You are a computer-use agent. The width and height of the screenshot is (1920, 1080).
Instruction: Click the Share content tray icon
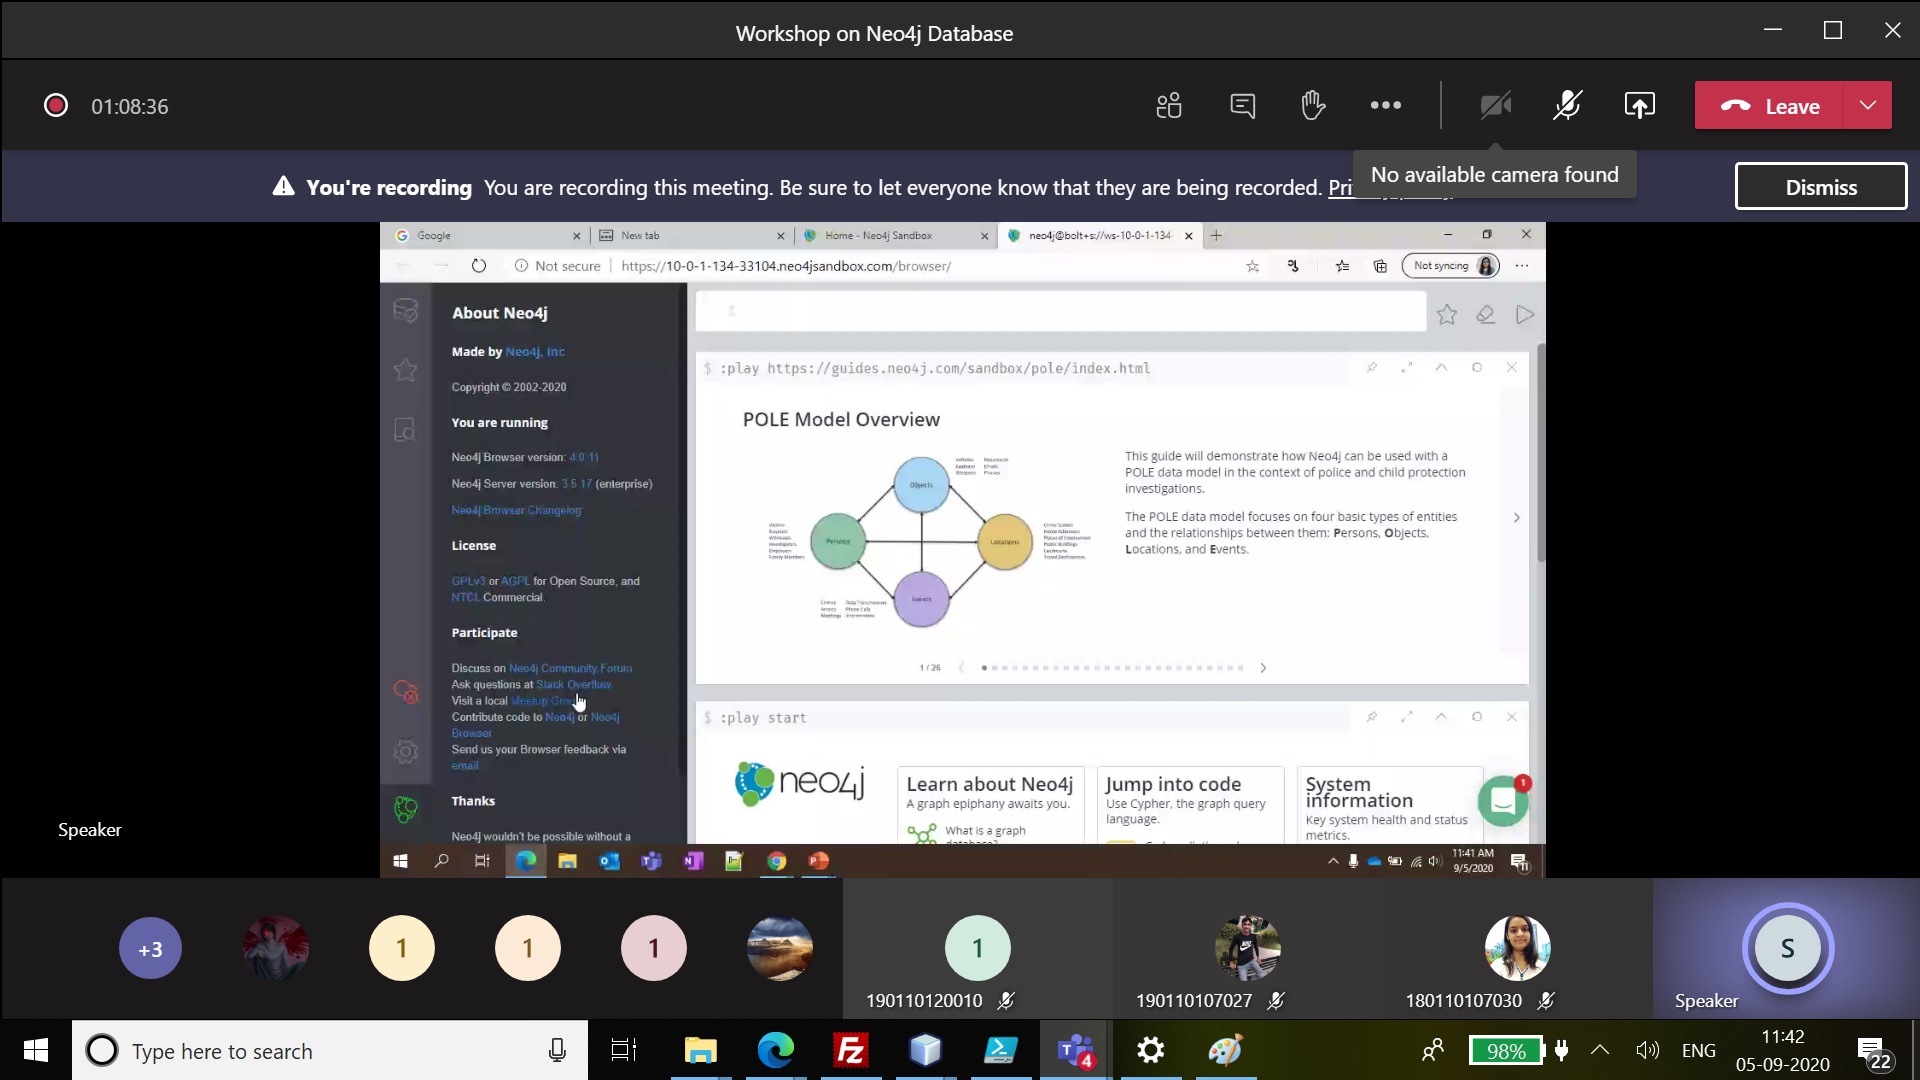(x=1639, y=106)
